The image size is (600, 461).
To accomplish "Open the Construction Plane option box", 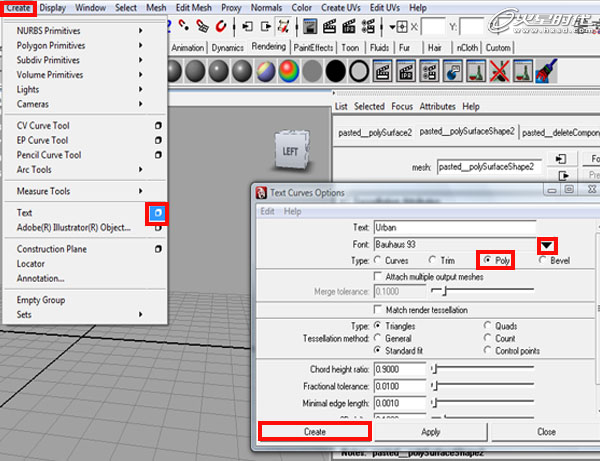I will pos(158,249).
